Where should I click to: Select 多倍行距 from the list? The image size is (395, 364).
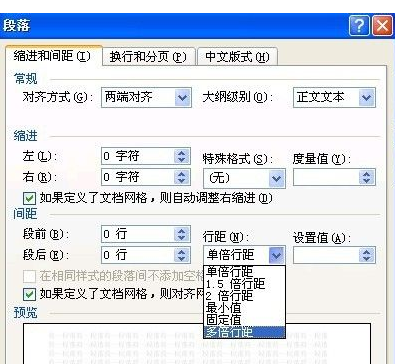click(x=244, y=332)
